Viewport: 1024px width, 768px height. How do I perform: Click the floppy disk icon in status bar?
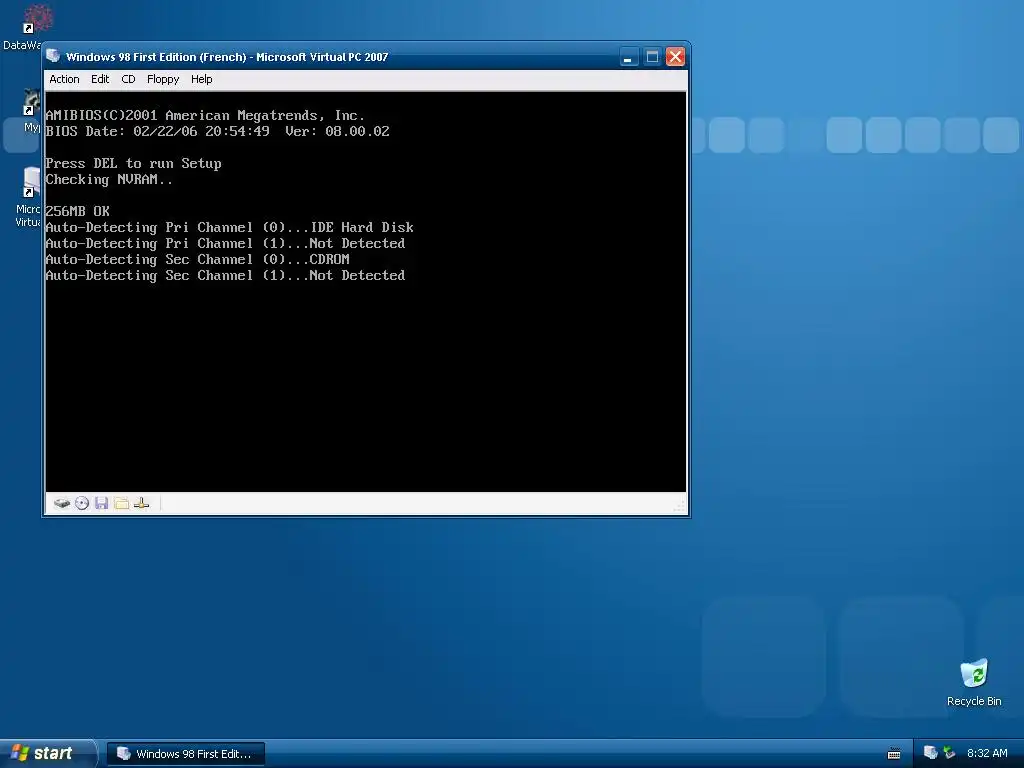pyautogui.click(x=101, y=503)
